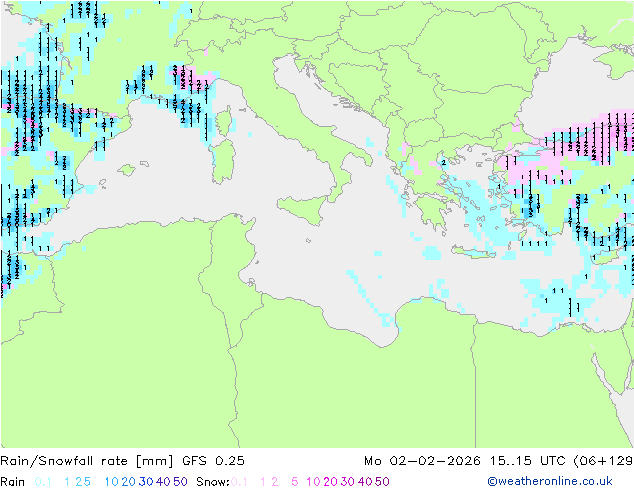Click the rain legend value 30

point(146,482)
